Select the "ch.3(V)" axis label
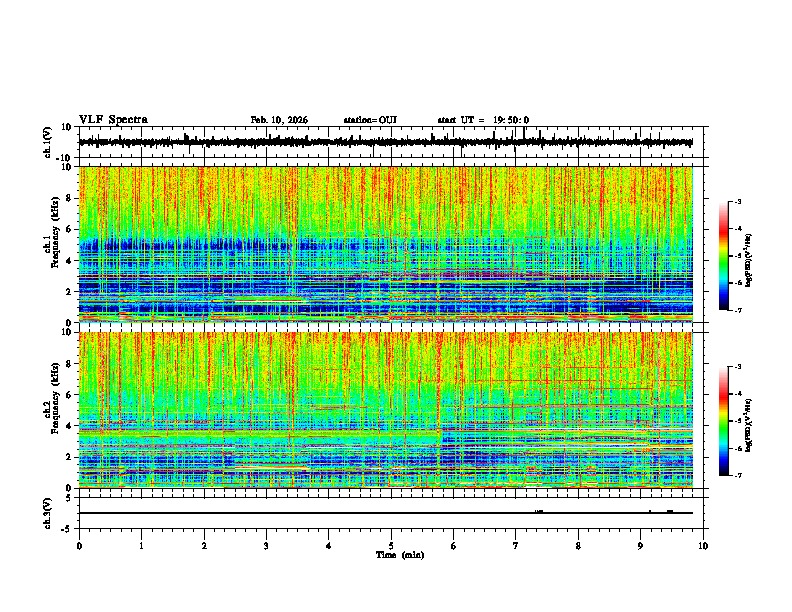This screenshot has width=792, height=612. tap(48, 513)
